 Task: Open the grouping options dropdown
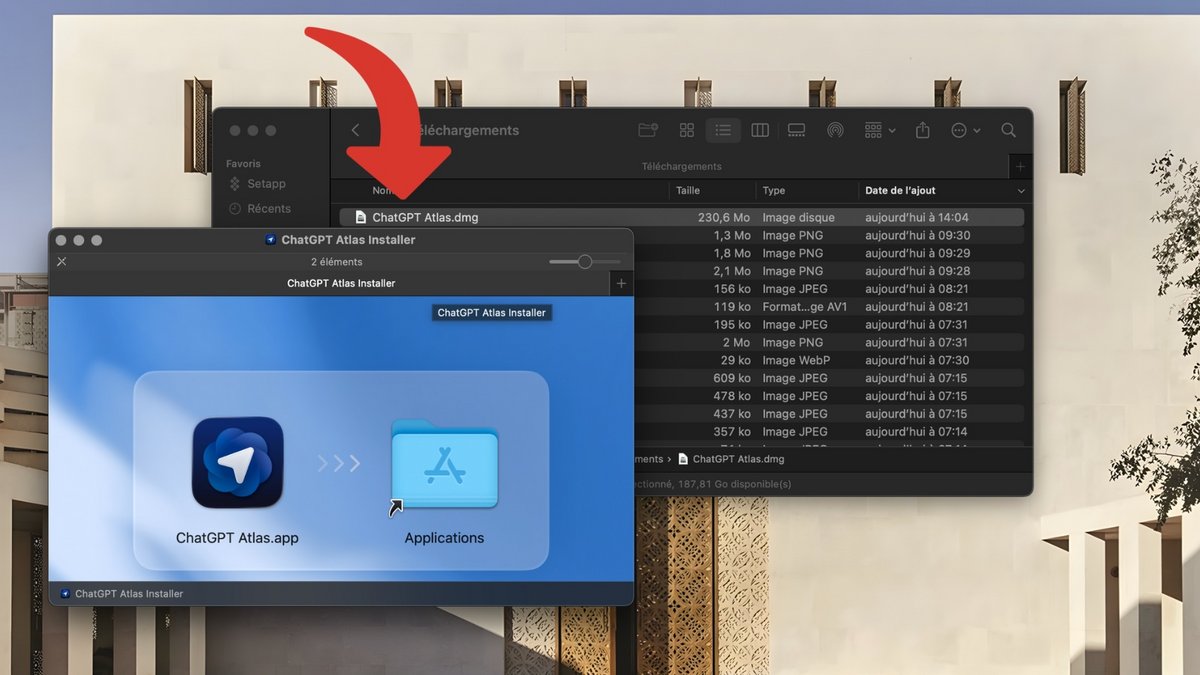pyautogui.click(x=880, y=130)
